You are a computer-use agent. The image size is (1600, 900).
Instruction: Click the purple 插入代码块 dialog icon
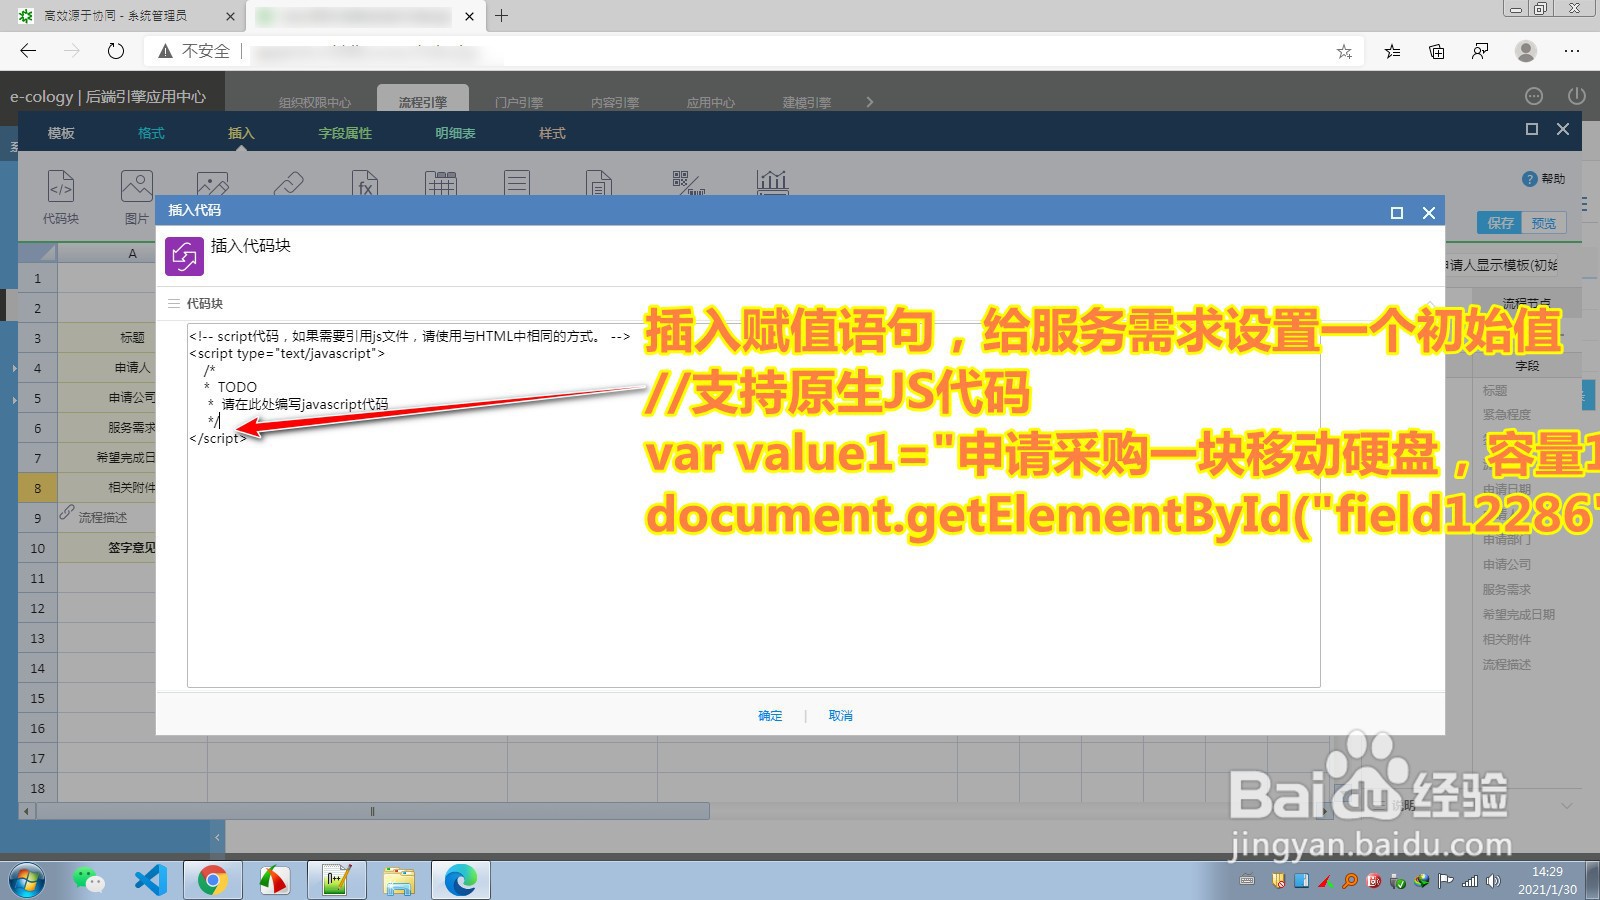tap(184, 256)
